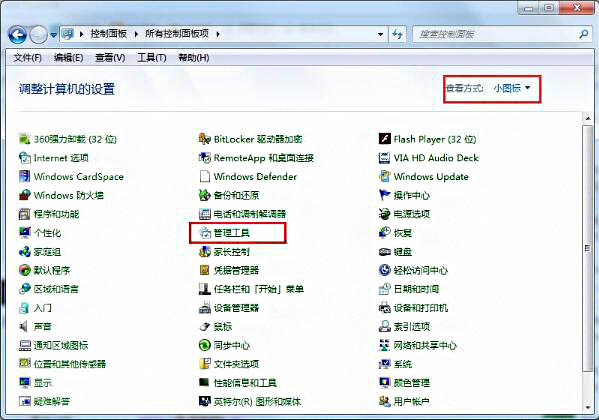The image size is (599, 420).
Task: Click the 程序和功能 icon
Action: coord(24,214)
